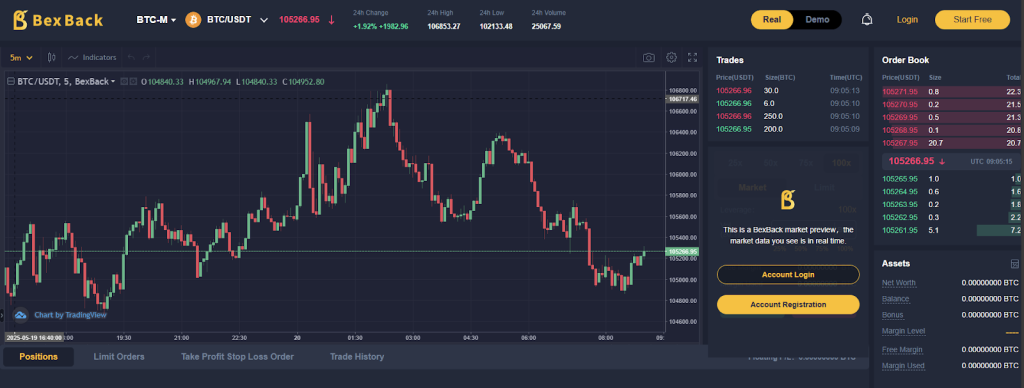Viewport: 1024px width, 388px height.
Task: Click the first legend eye toggle
Action: click(x=125, y=82)
